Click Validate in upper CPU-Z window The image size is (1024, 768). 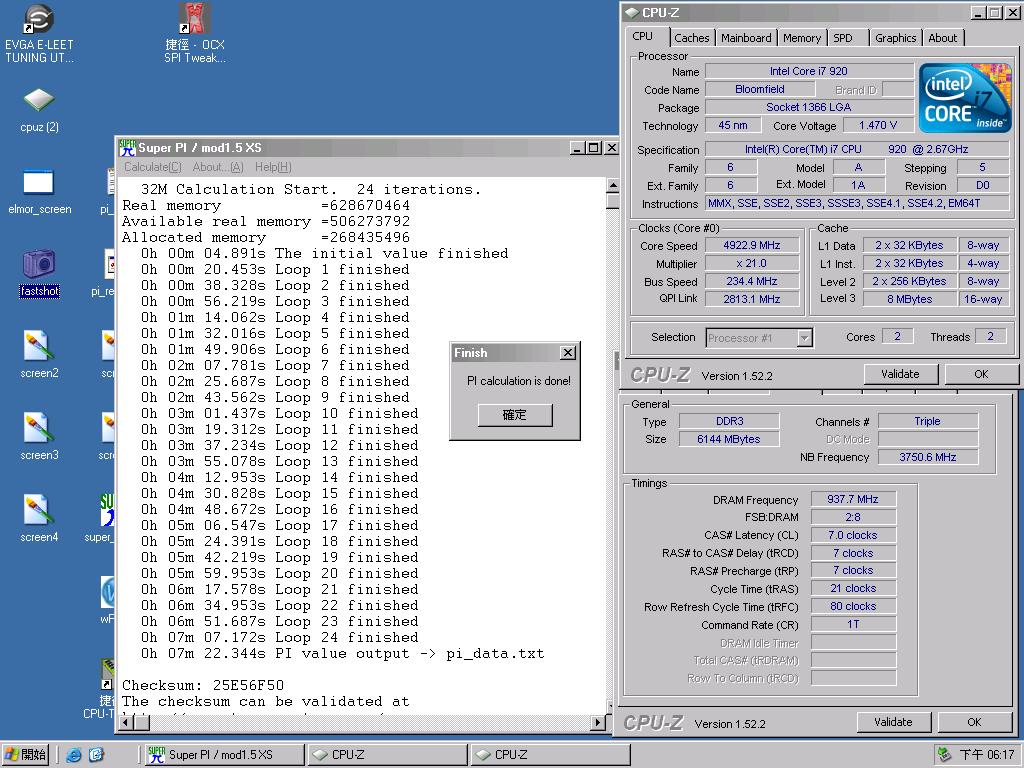tap(900, 374)
